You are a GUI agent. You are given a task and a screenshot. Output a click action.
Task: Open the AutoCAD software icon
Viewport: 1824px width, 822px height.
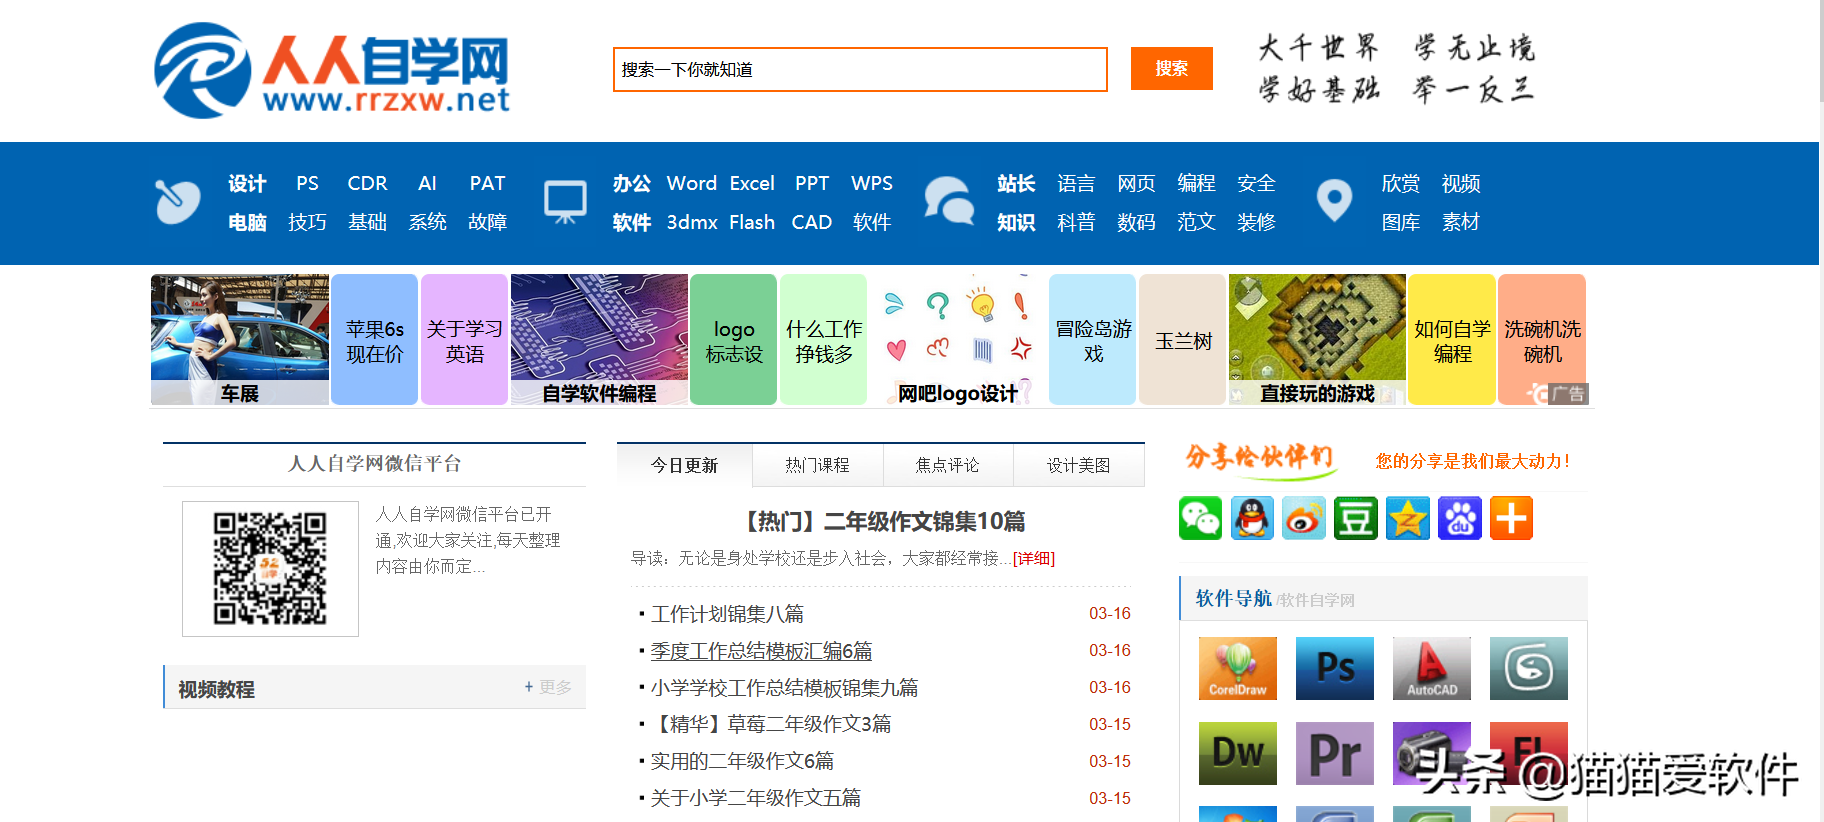pyautogui.click(x=1432, y=668)
